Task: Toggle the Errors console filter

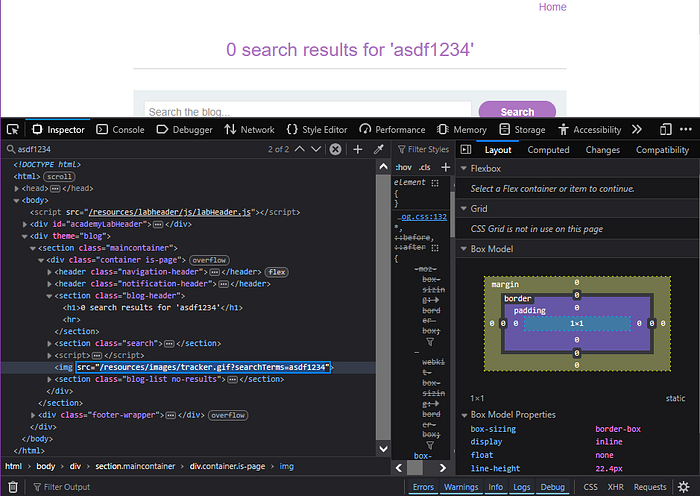Action: (423, 487)
